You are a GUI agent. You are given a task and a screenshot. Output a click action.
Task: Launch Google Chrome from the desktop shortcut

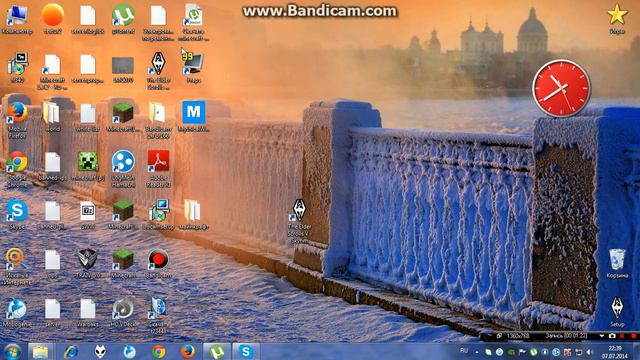[x=17, y=167]
